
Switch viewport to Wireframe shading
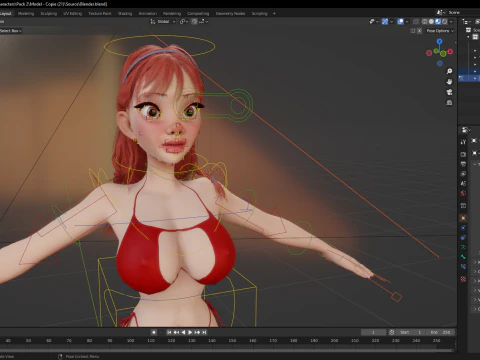pyautogui.click(x=425, y=22)
